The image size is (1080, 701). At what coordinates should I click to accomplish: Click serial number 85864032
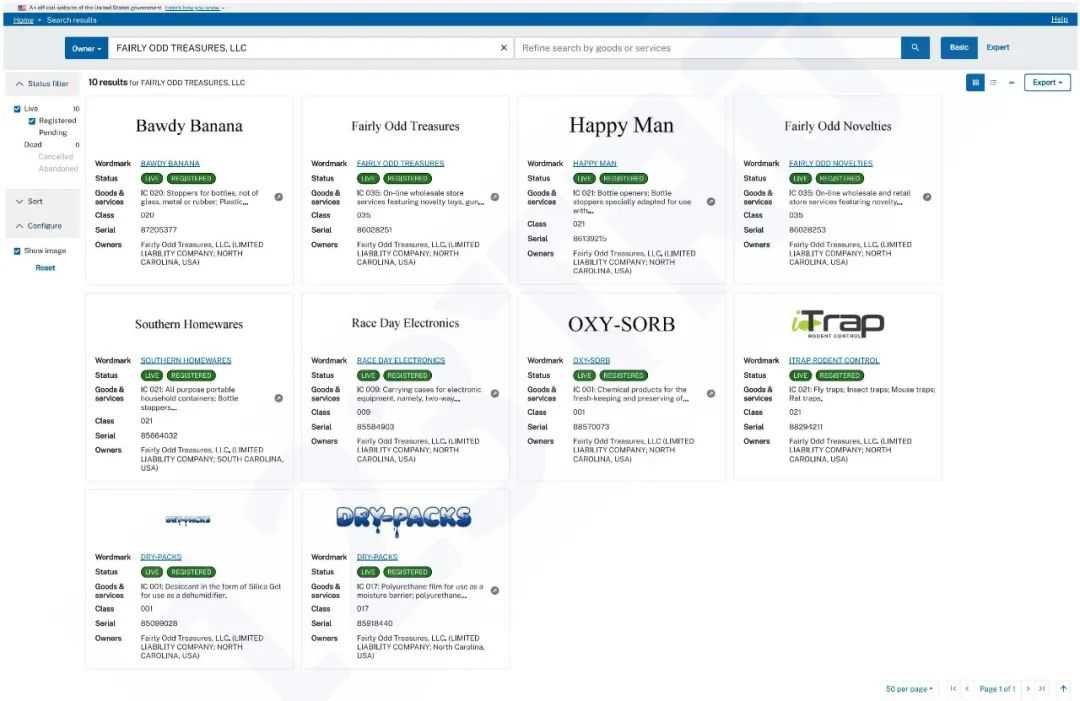(x=159, y=436)
